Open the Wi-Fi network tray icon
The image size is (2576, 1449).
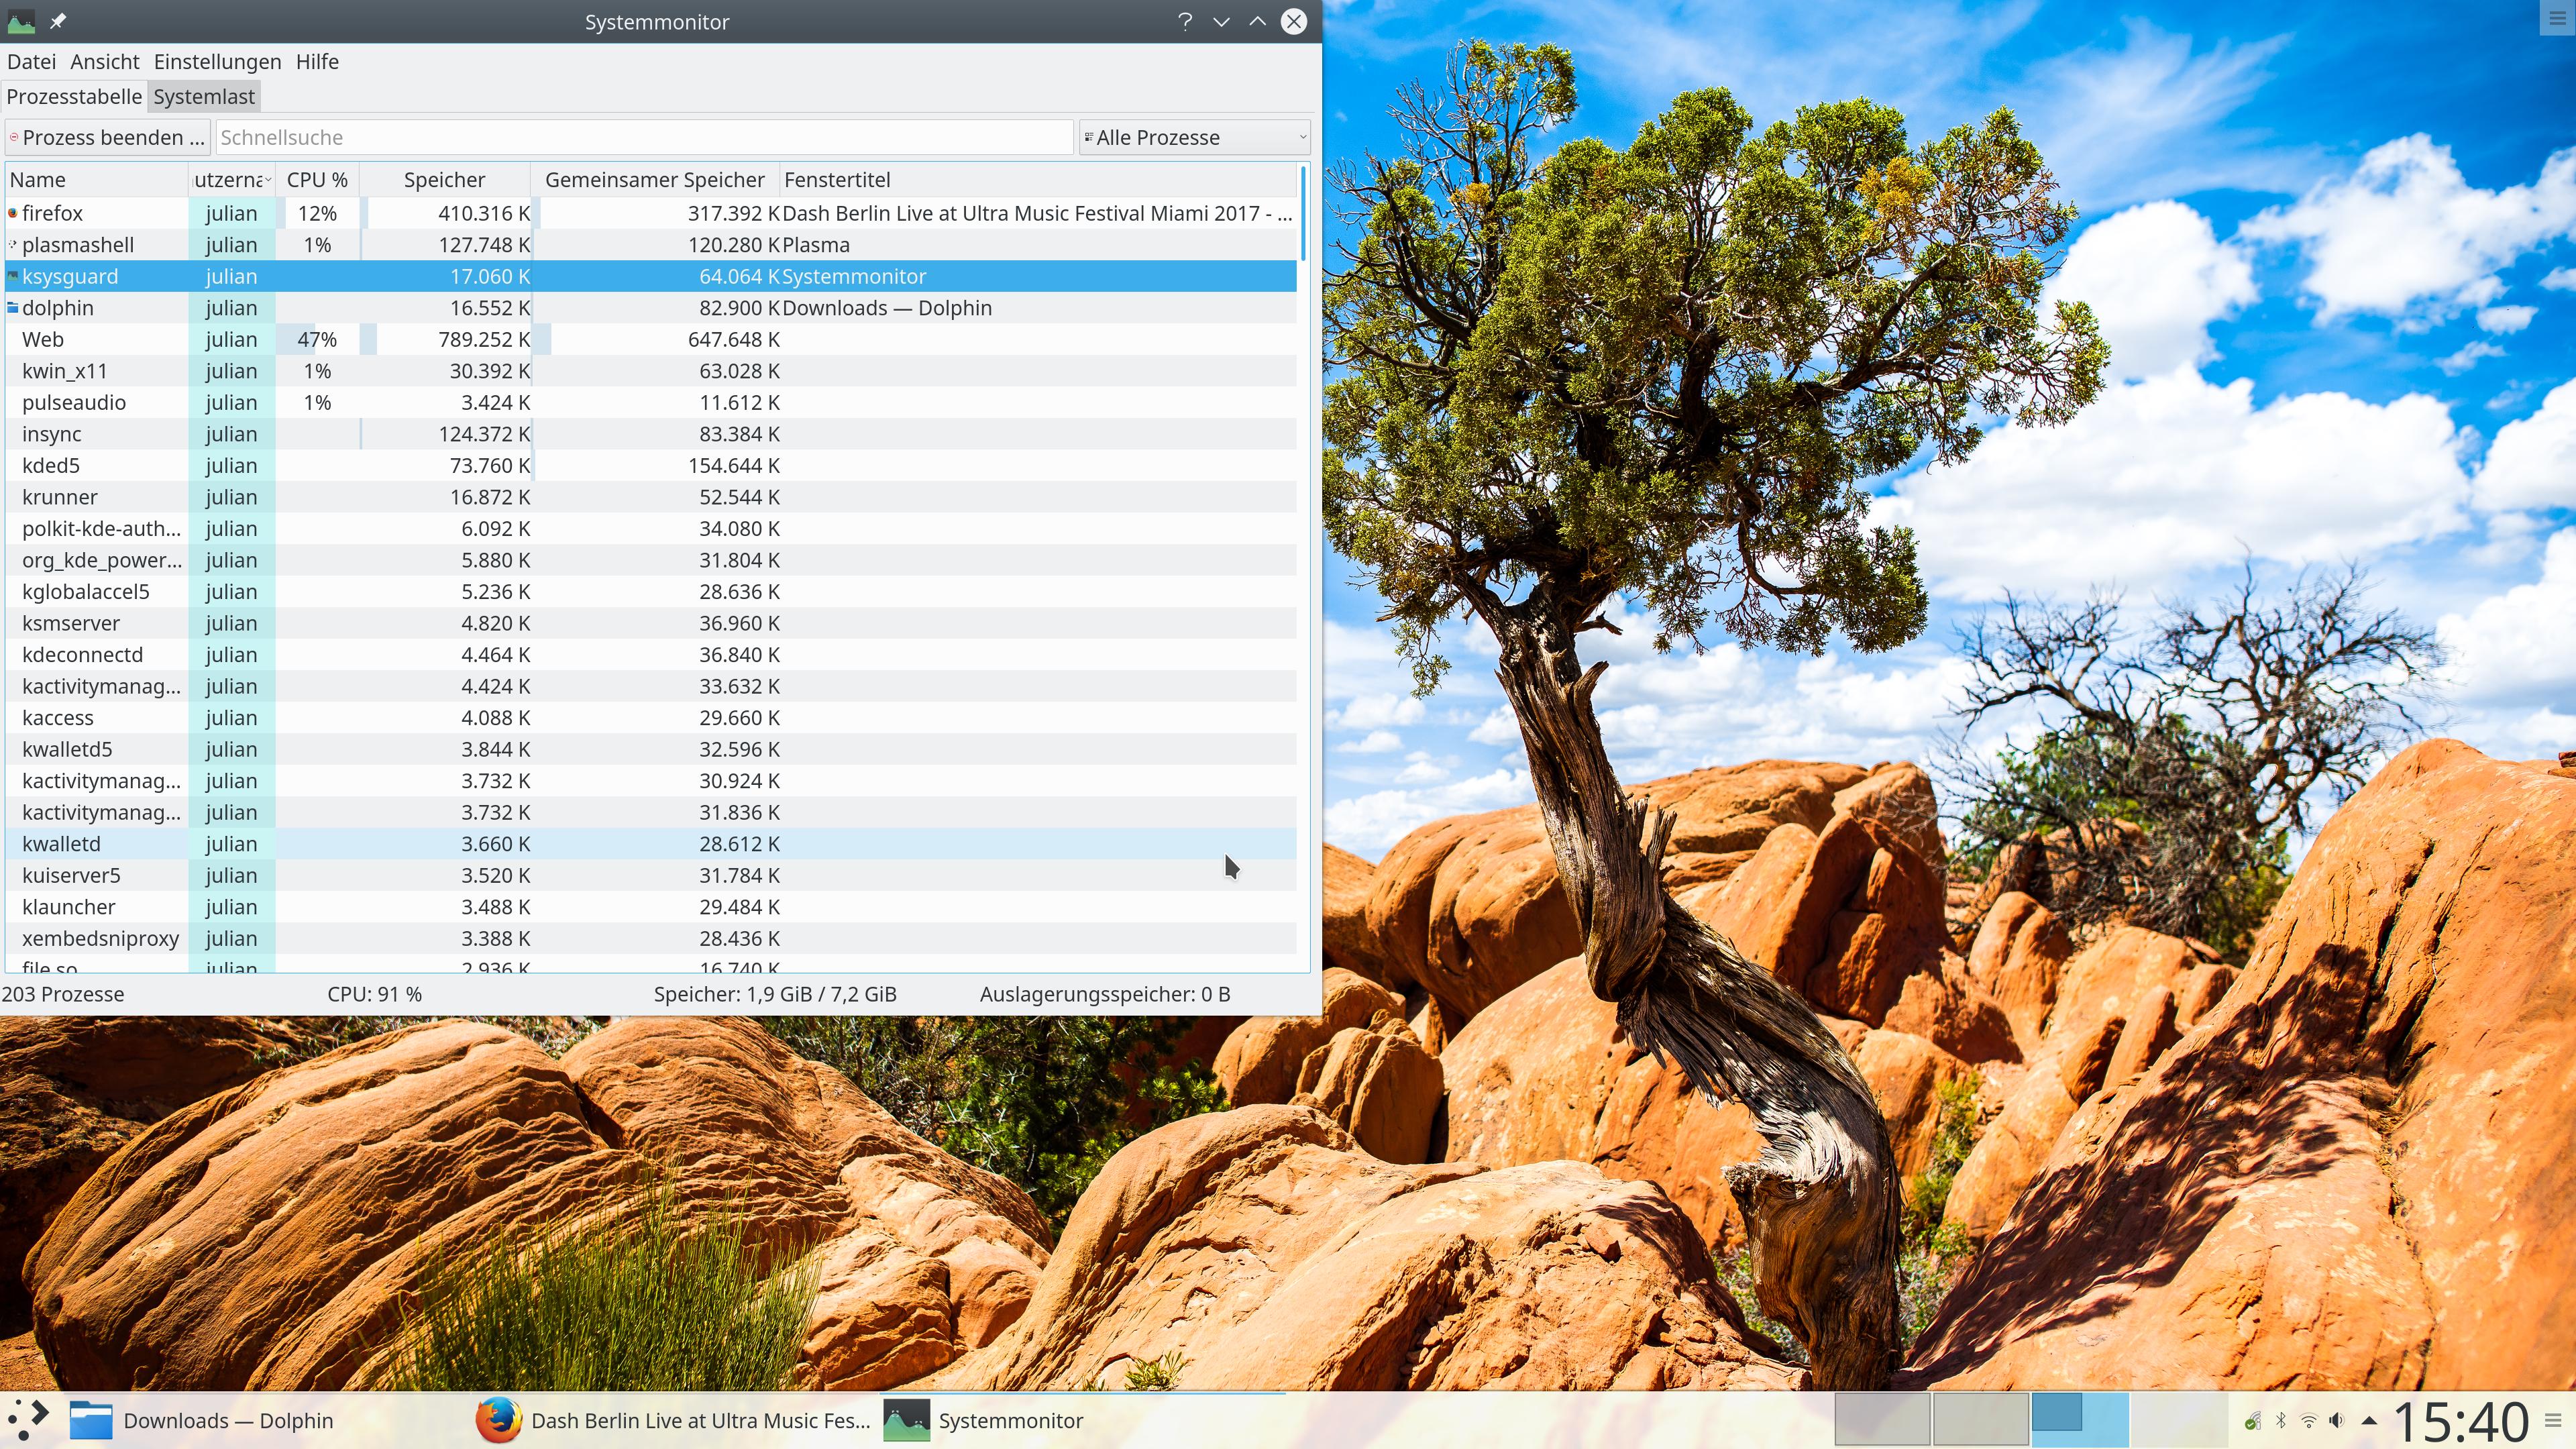click(x=2308, y=1420)
